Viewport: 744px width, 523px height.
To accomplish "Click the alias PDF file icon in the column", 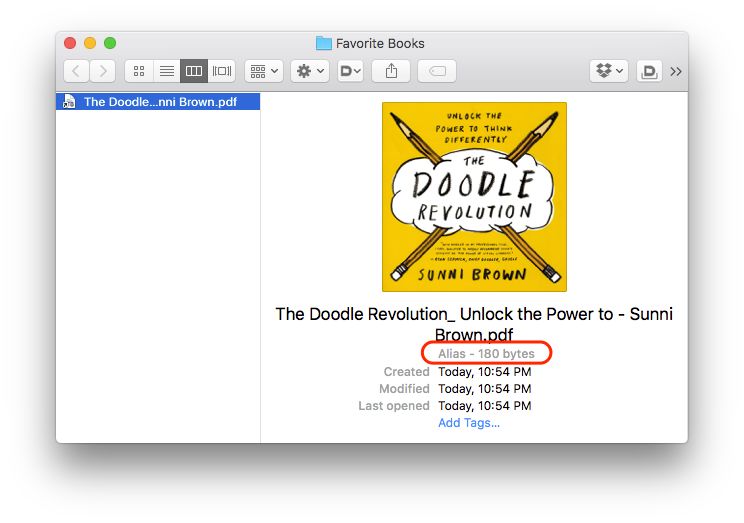I will tap(69, 102).
